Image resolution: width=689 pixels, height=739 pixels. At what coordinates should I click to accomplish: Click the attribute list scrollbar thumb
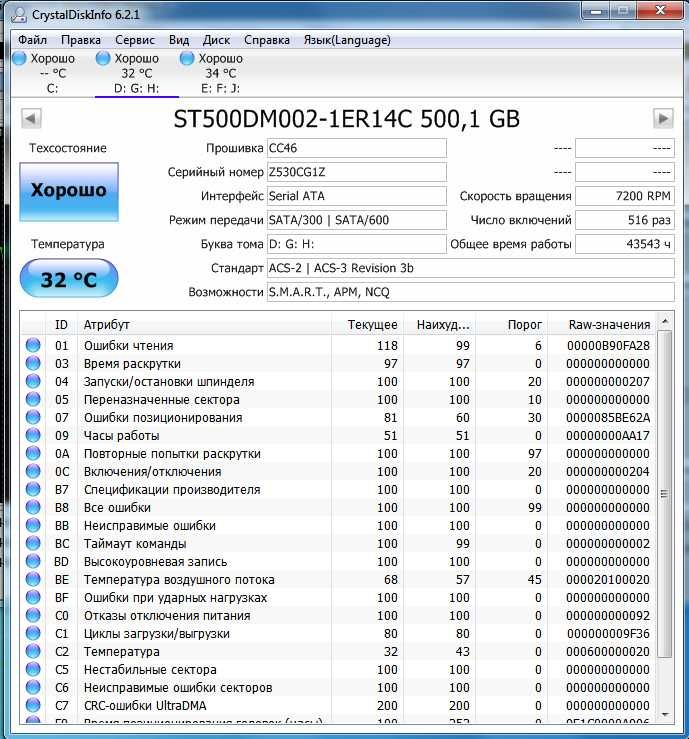(x=664, y=494)
